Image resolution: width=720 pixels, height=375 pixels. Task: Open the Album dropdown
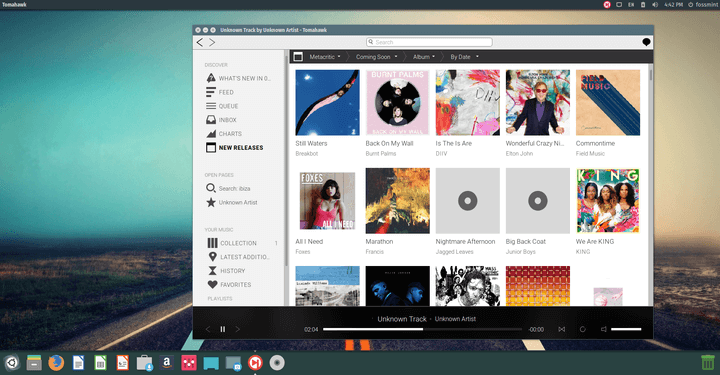click(x=423, y=57)
